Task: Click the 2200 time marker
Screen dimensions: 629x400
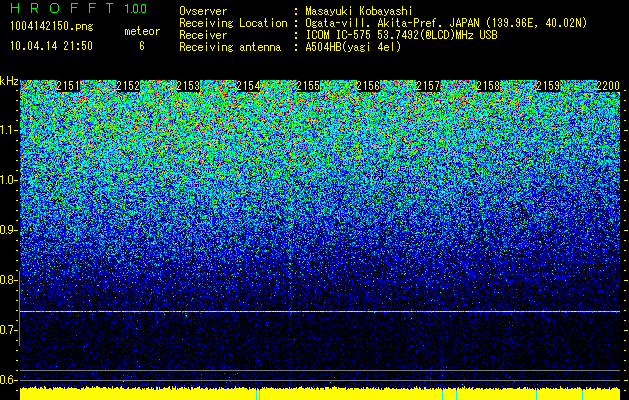Action: (608, 86)
